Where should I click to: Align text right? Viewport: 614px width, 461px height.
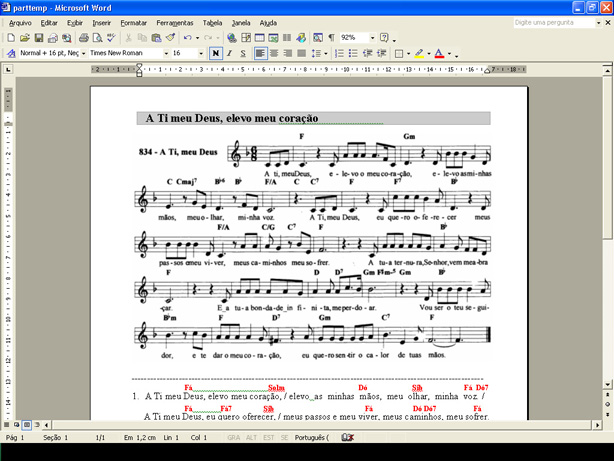tap(288, 53)
